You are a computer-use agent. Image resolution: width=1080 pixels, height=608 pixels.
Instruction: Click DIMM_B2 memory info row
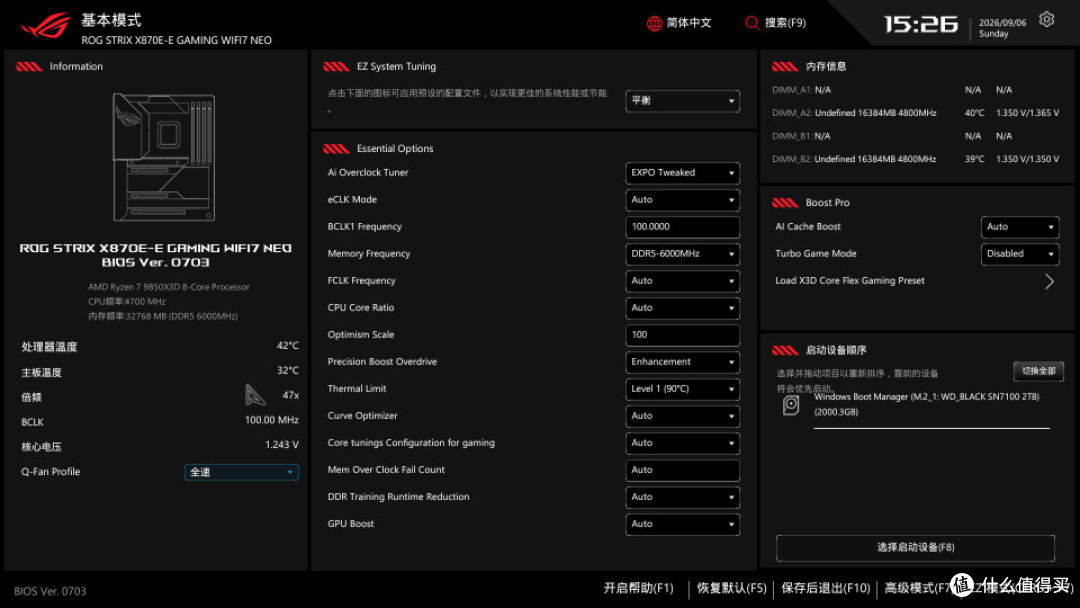pos(915,159)
